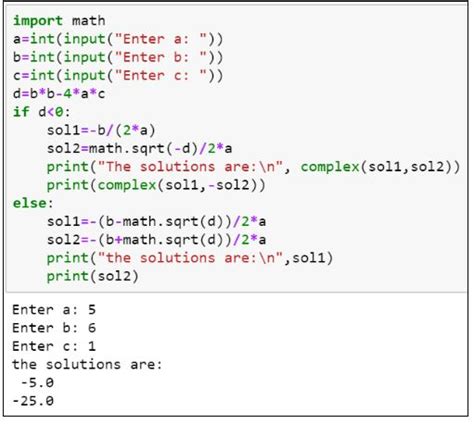Image resolution: width=474 pixels, height=424 pixels.
Task: Click the sol1=-b/(2*a) line
Action: pyautogui.click(x=101, y=130)
